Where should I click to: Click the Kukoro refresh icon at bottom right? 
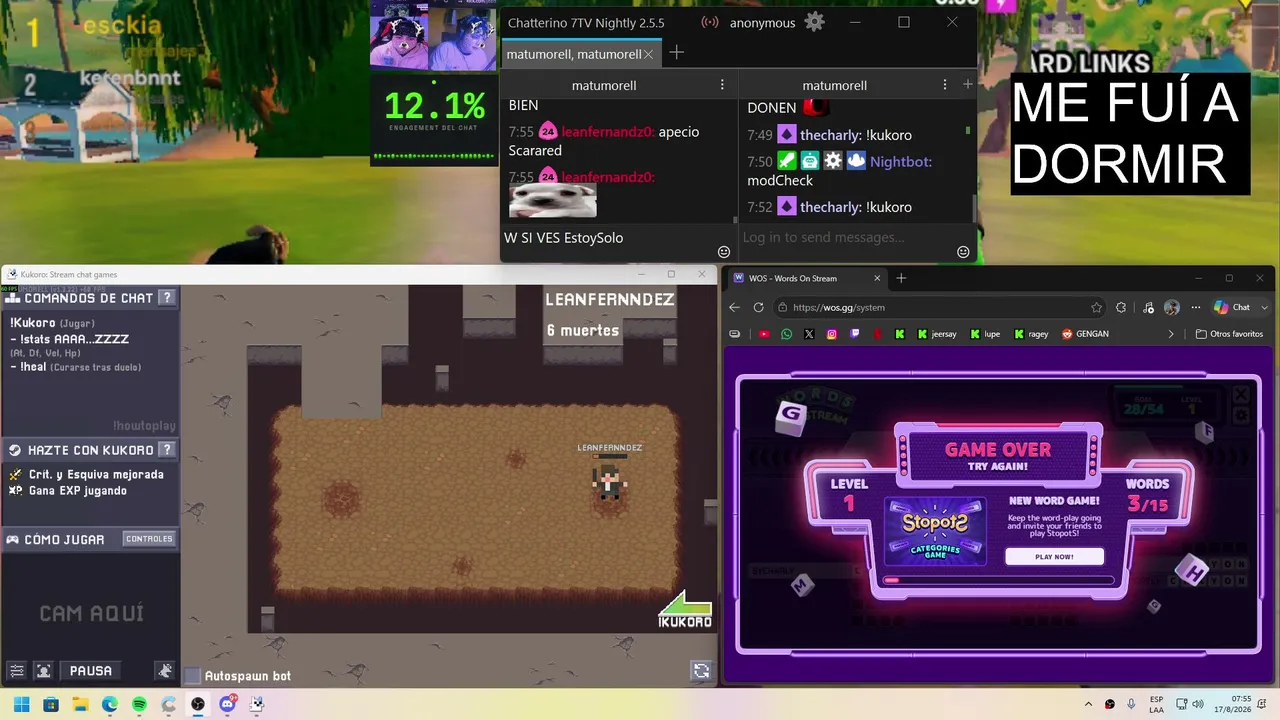click(701, 671)
